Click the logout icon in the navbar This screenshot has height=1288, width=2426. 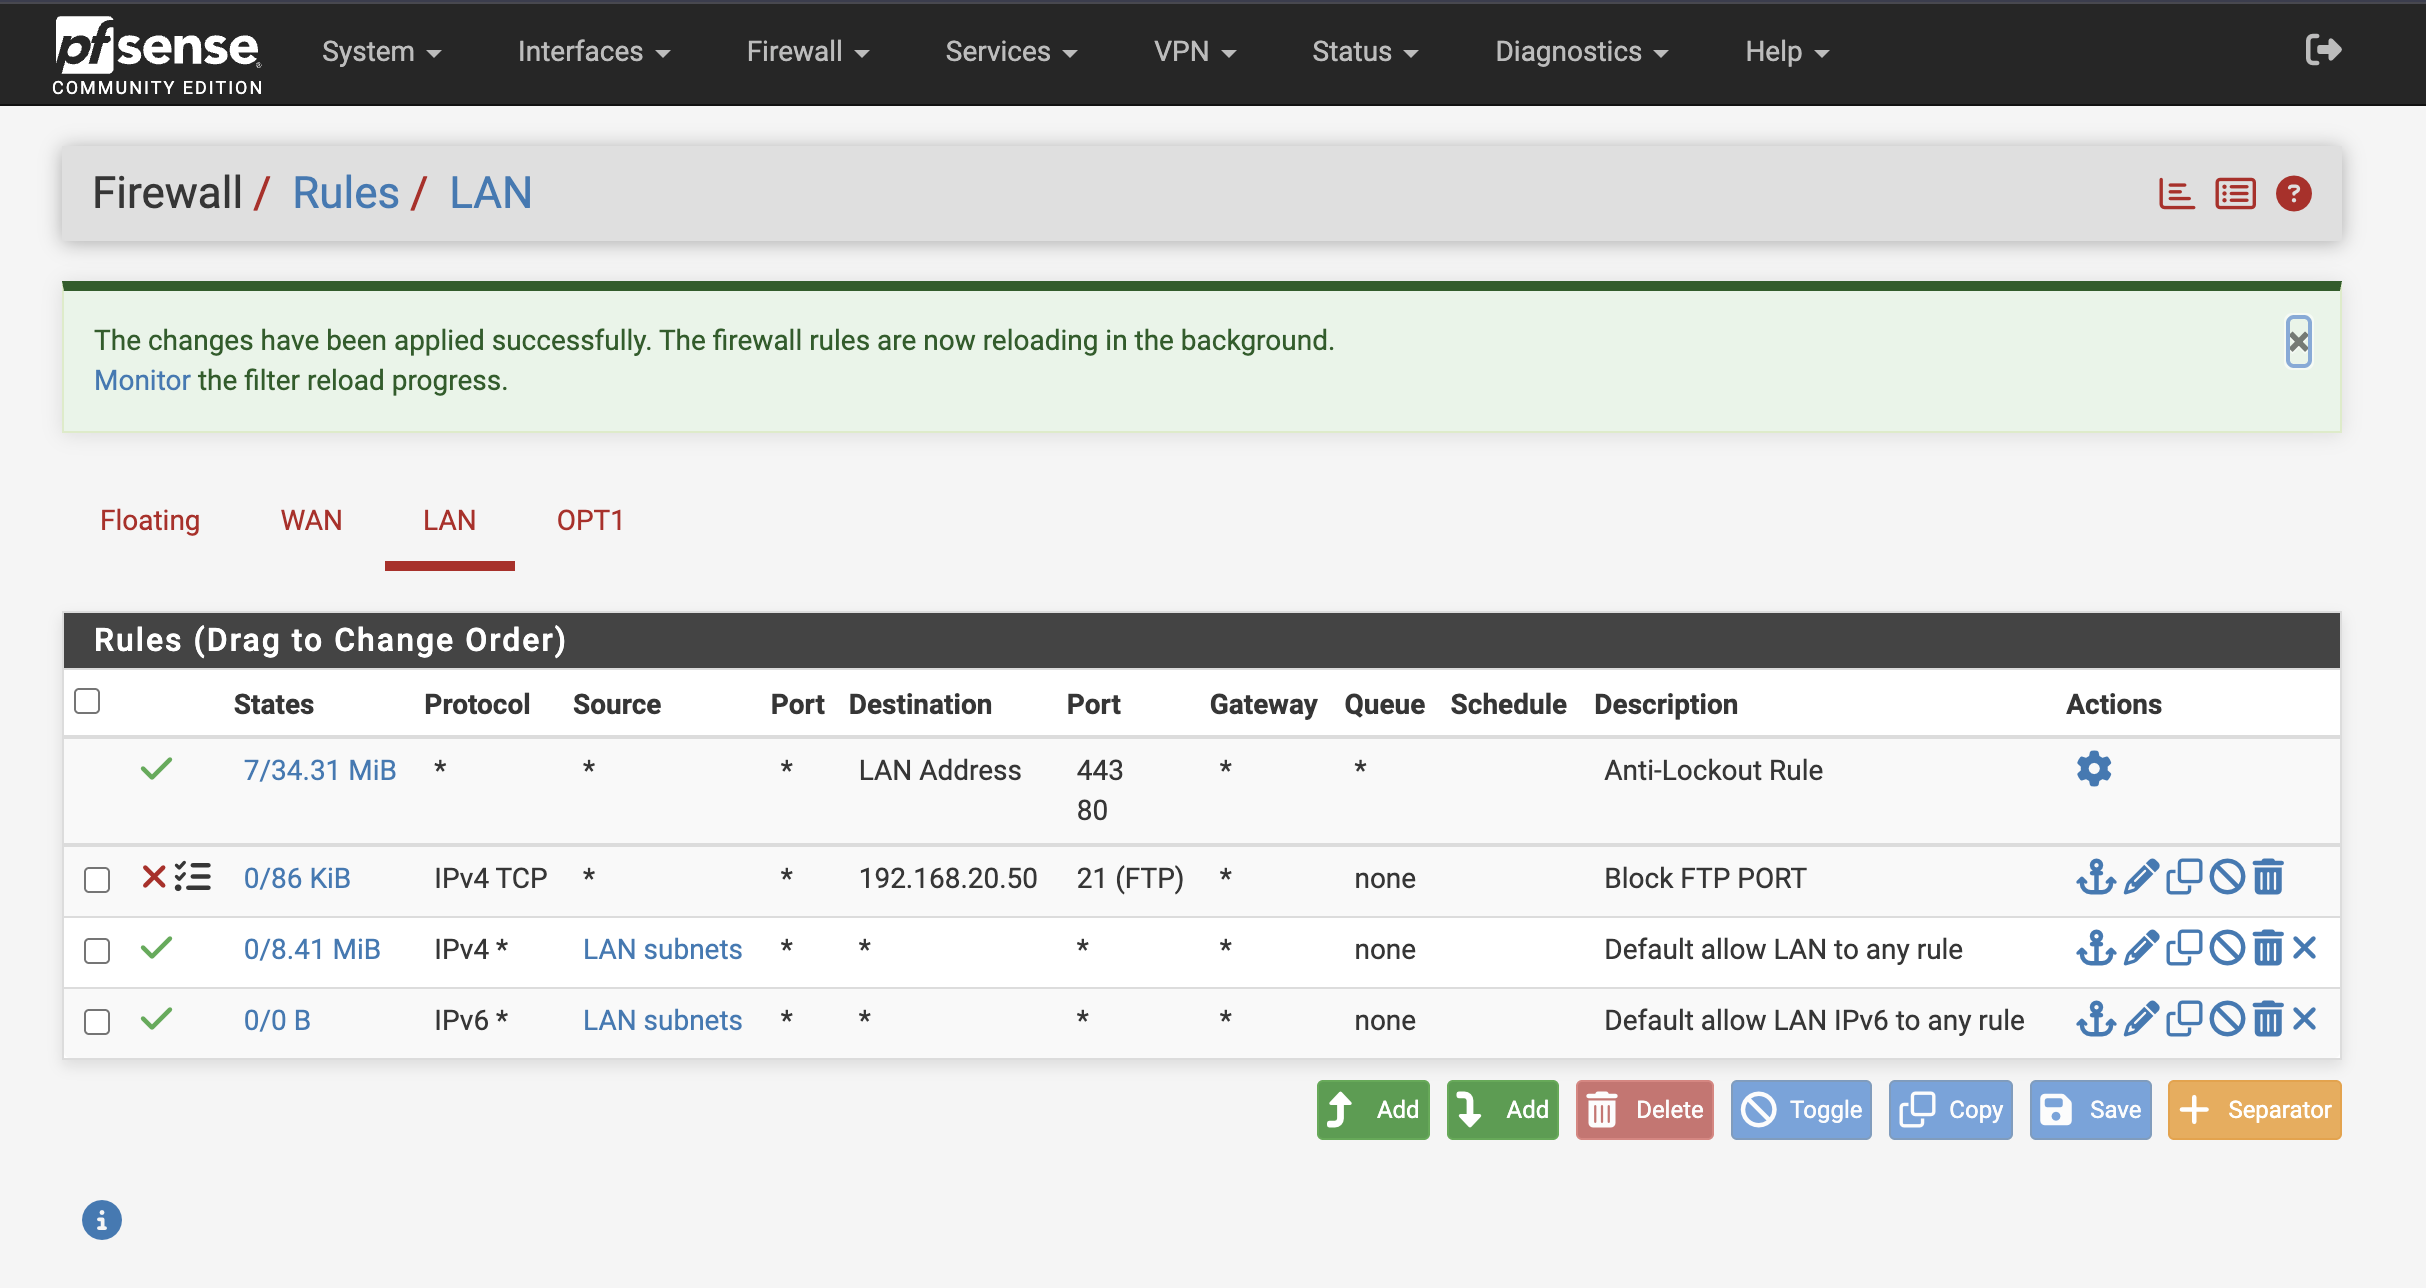[x=2322, y=50]
